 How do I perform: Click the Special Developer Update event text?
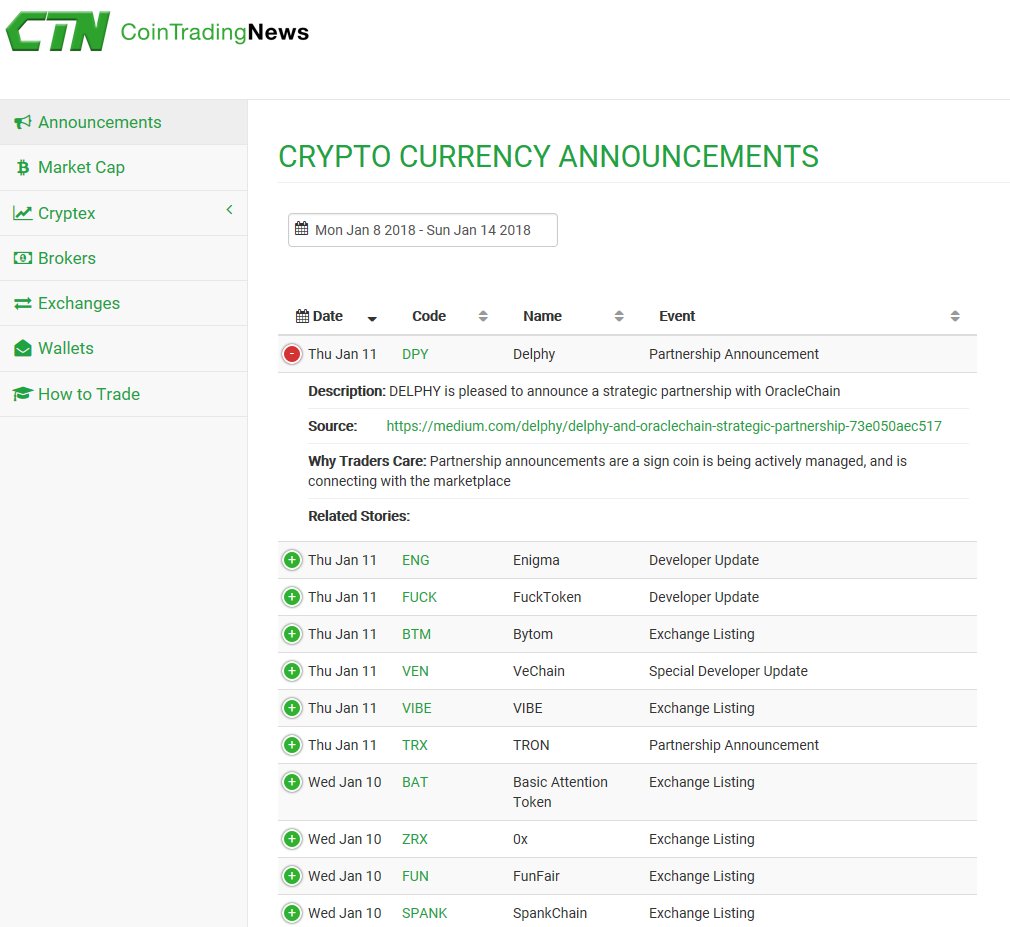[x=729, y=671]
